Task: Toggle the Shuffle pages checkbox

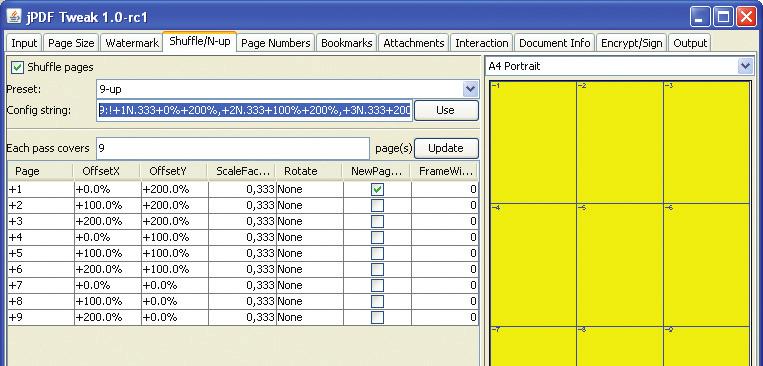Action: point(18,67)
